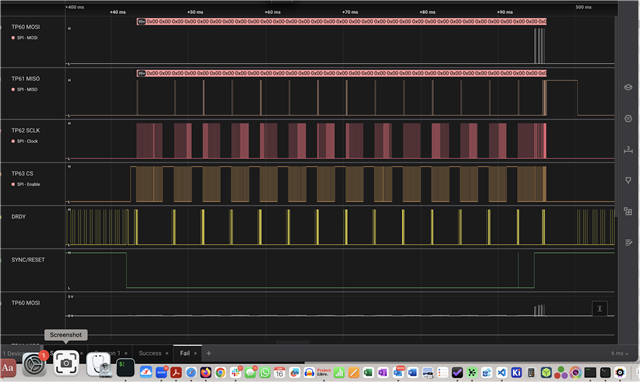Click the +90 ms time ruler mark
Screen dimensions: 640x382
pos(505,12)
